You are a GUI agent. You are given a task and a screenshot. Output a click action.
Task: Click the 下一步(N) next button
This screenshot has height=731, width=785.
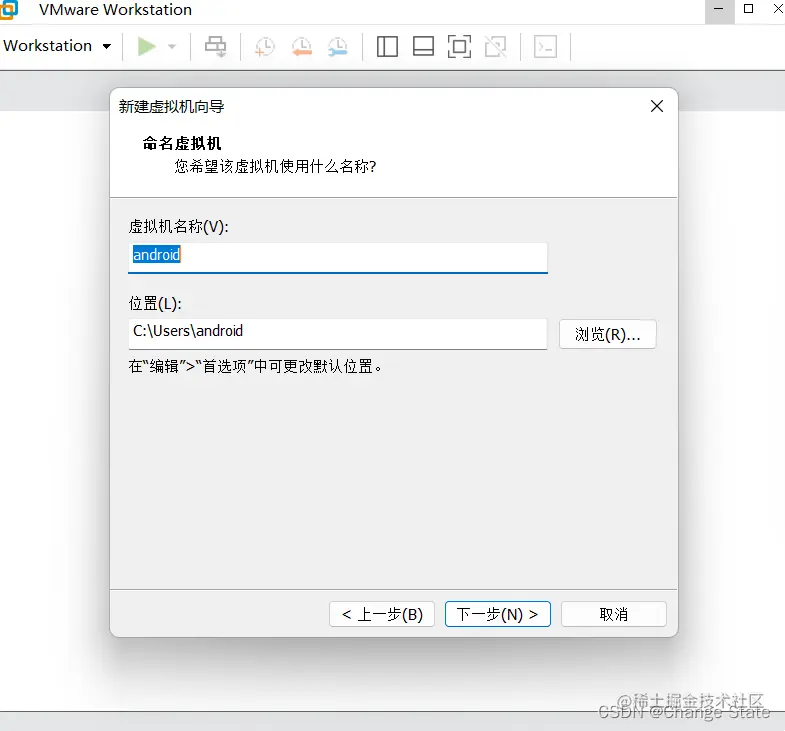coord(498,614)
